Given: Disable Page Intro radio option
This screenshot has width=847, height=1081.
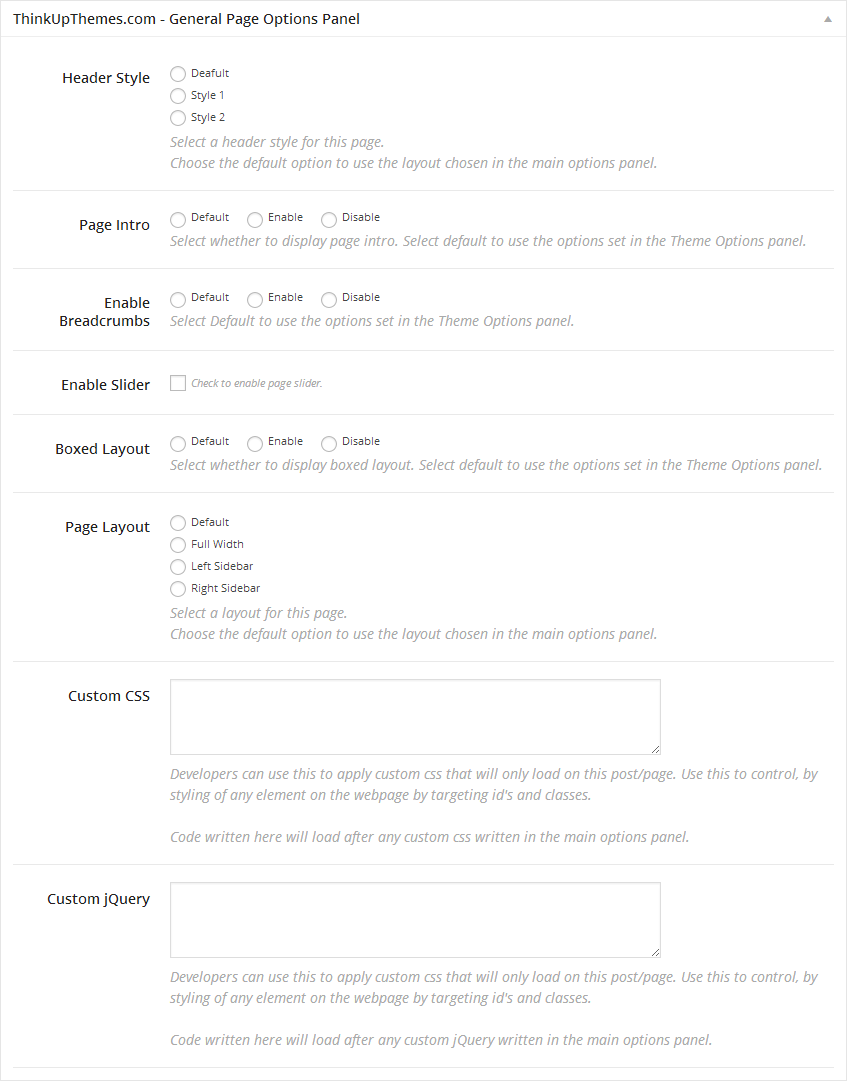Looking at the screenshot, I should click(x=329, y=219).
